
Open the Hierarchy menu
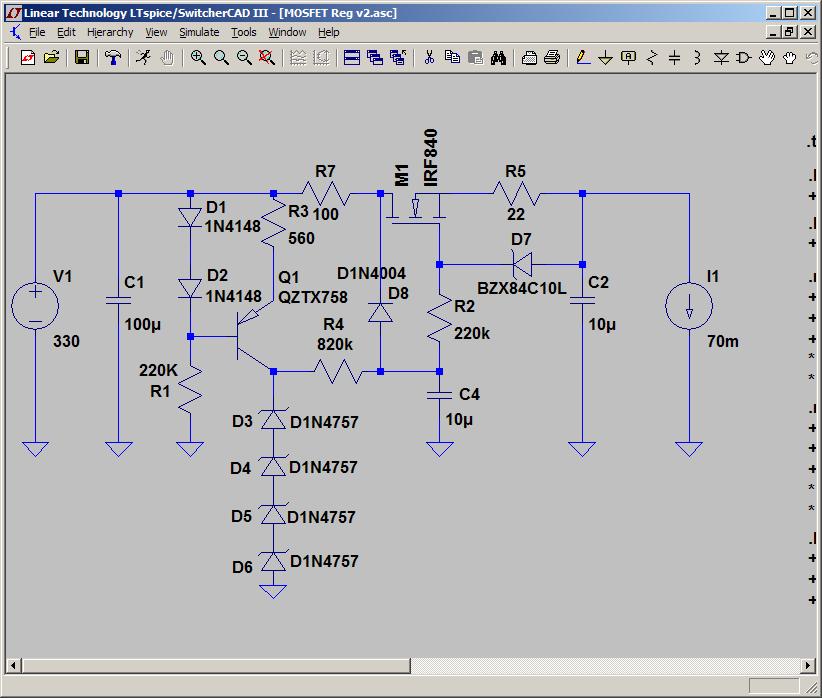pyautogui.click(x=110, y=33)
